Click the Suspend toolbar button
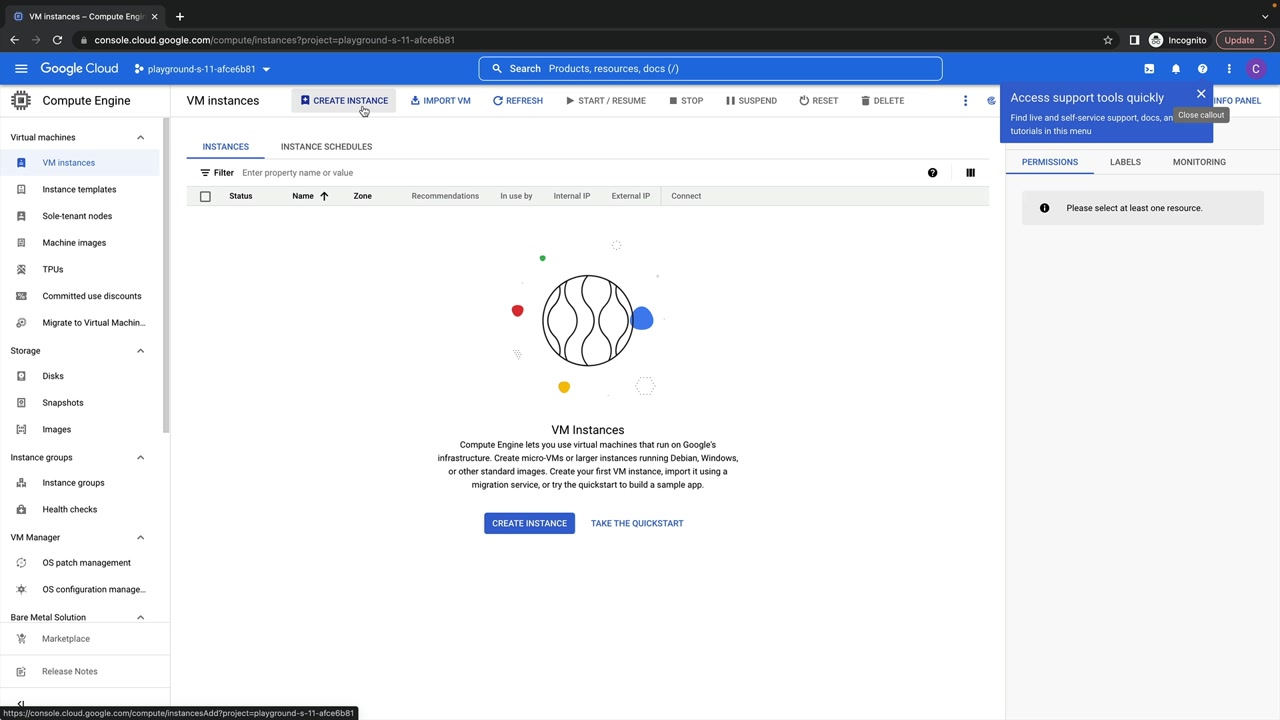1280x720 pixels. 751,101
